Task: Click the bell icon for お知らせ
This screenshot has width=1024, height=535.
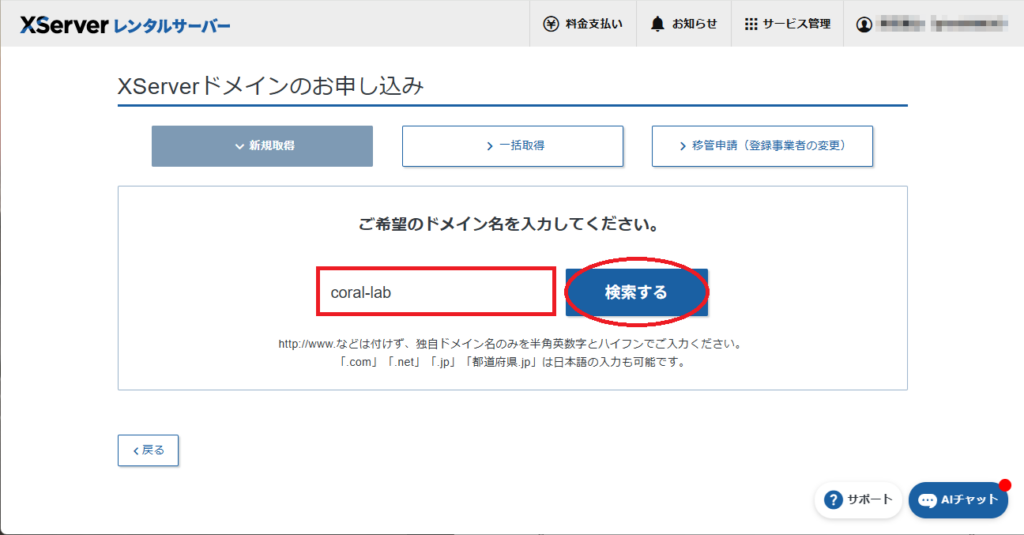Action: pyautogui.click(x=657, y=24)
